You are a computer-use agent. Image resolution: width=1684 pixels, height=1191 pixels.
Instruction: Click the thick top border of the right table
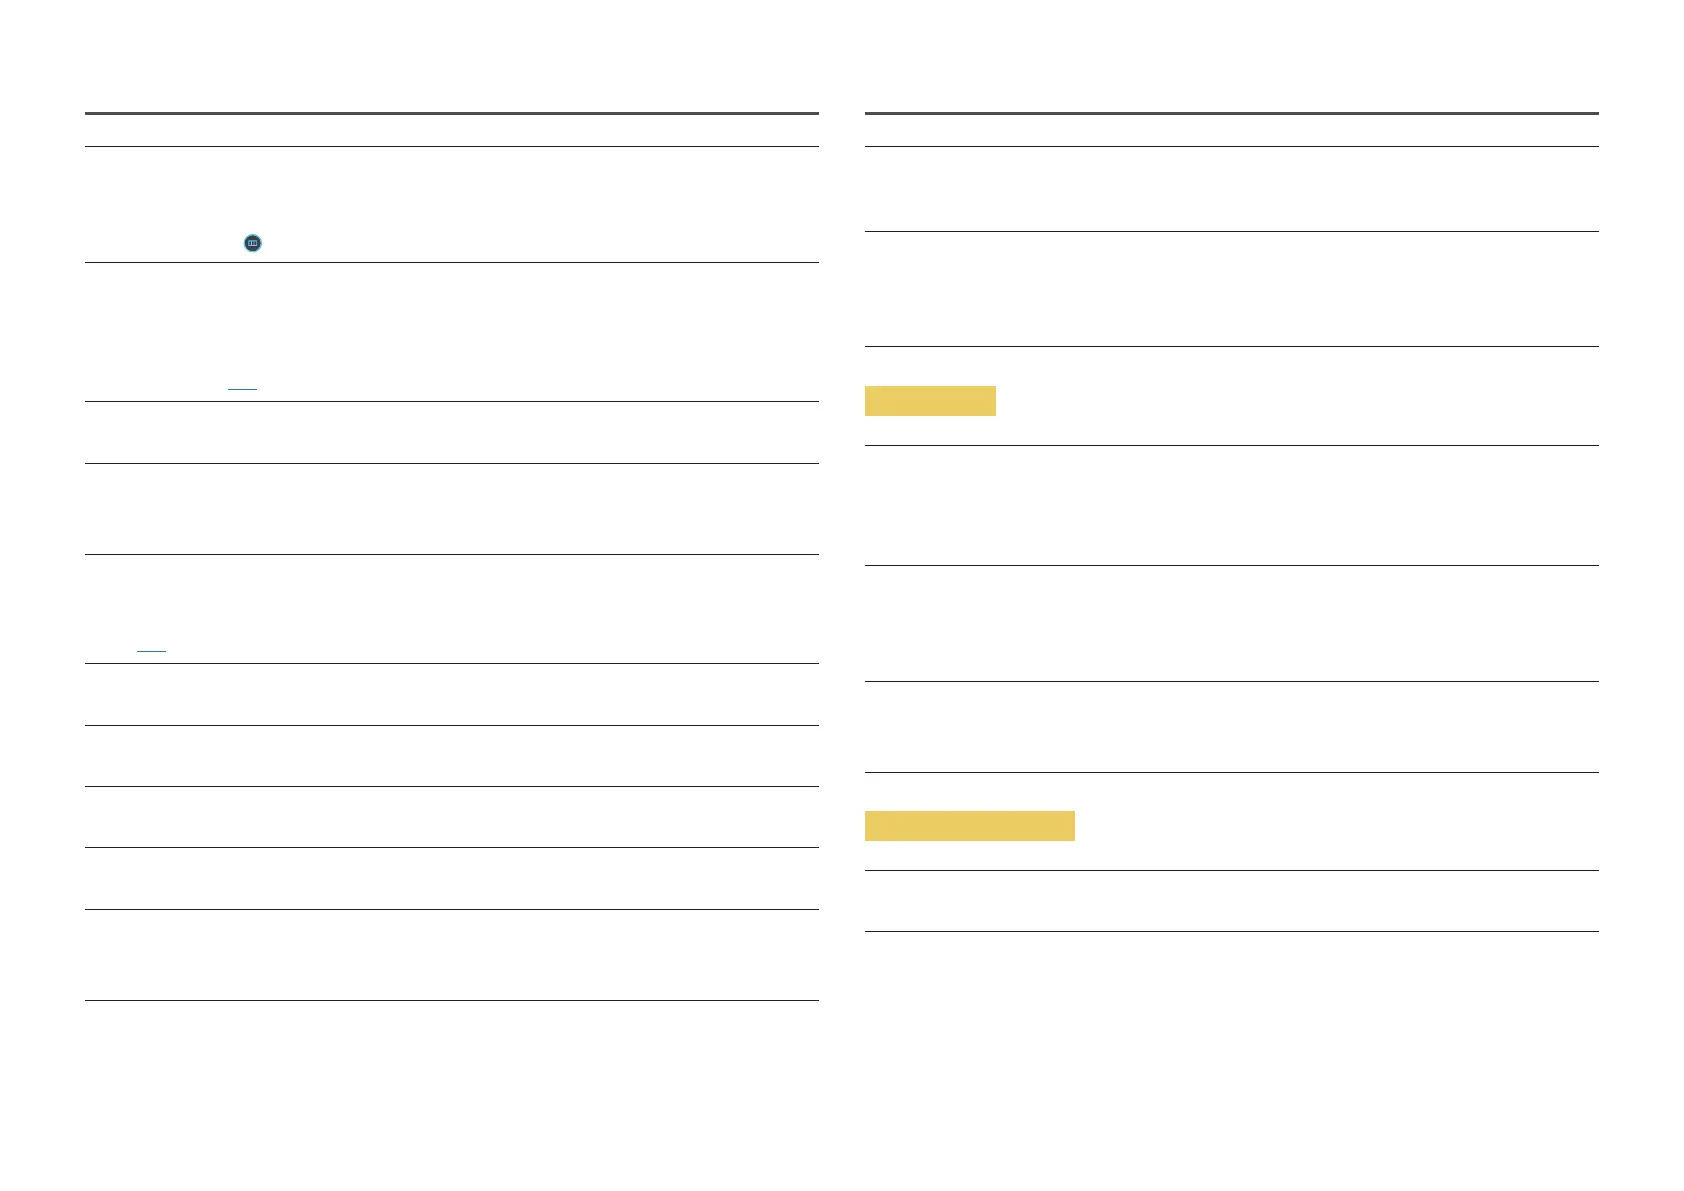pyautogui.click(x=1231, y=114)
